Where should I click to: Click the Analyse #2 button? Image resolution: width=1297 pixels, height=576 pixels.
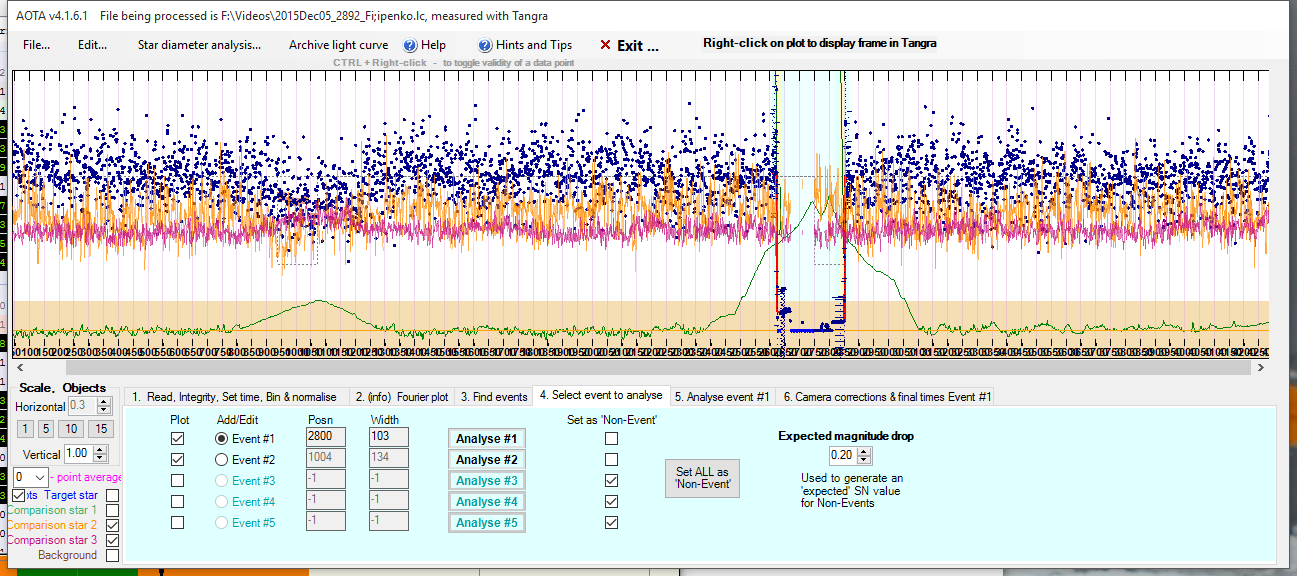487,460
